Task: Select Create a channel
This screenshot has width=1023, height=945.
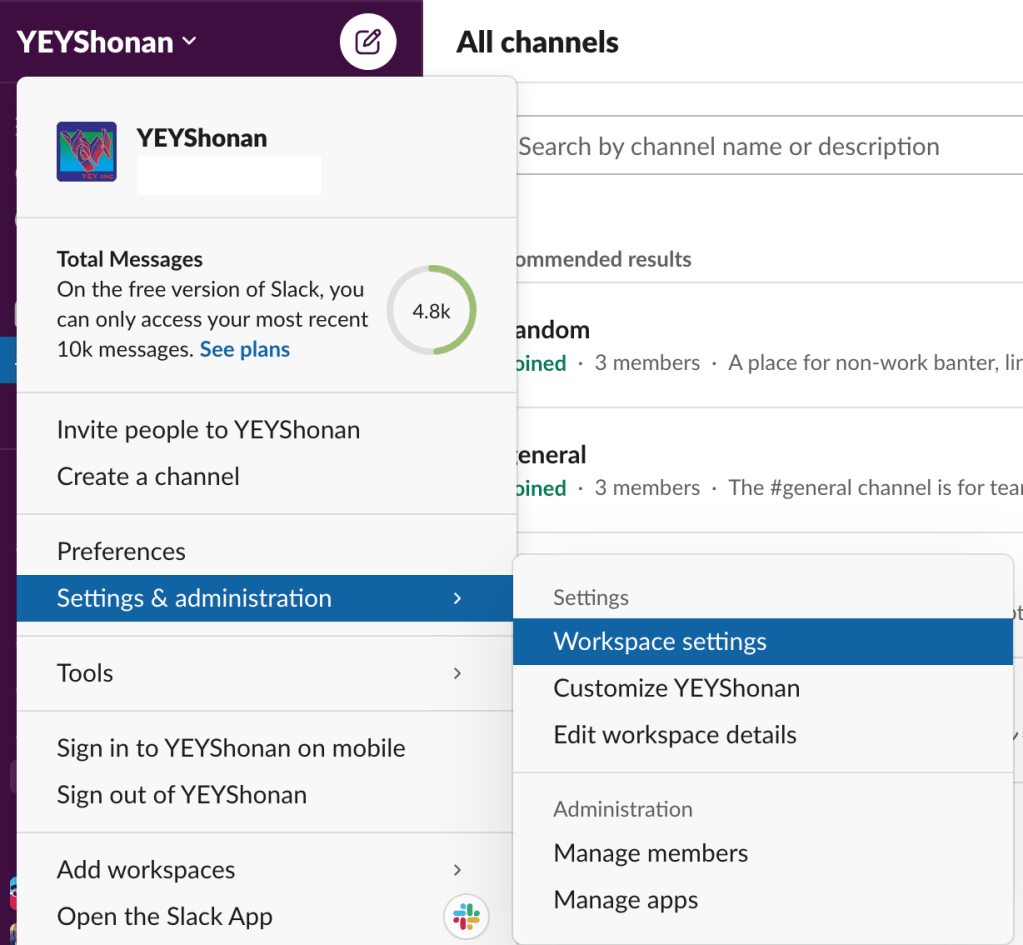Action: pos(148,477)
